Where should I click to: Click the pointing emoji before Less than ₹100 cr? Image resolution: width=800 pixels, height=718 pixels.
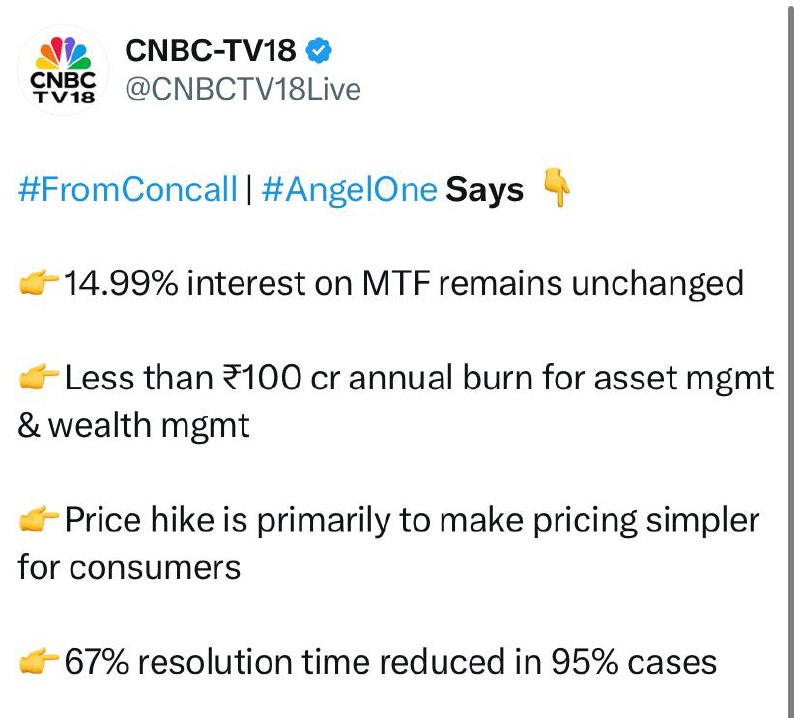(39, 379)
